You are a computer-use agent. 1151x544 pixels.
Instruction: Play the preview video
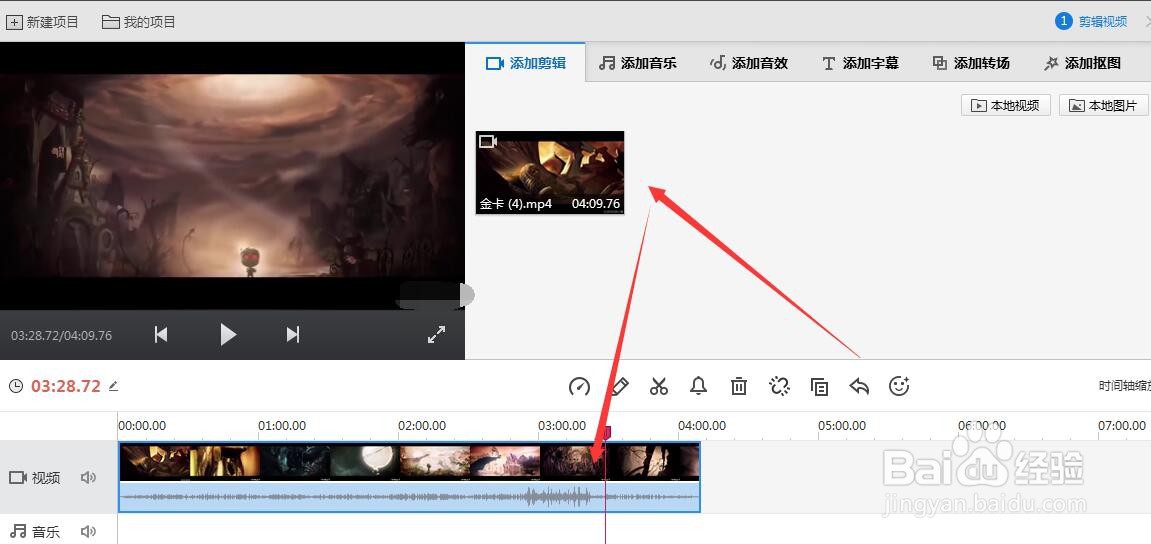(228, 335)
